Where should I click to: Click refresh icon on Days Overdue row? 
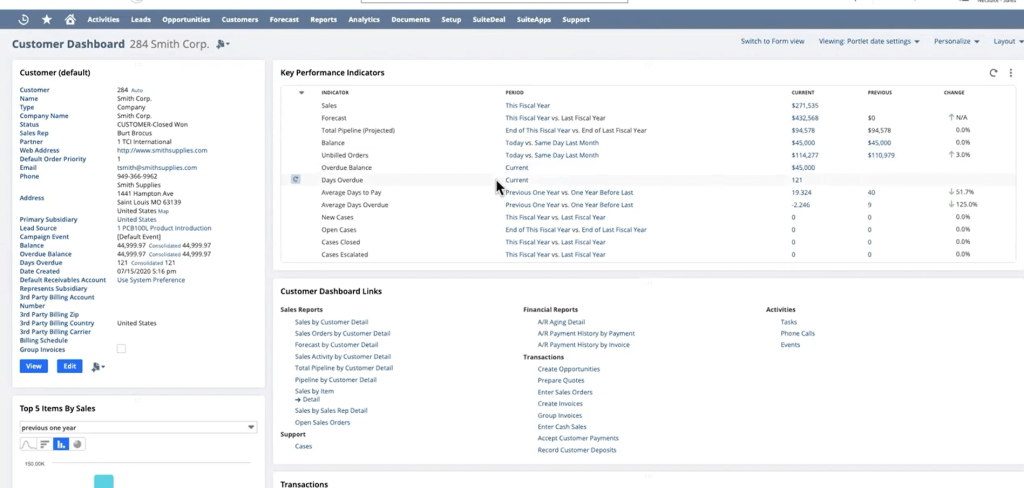pyautogui.click(x=295, y=180)
